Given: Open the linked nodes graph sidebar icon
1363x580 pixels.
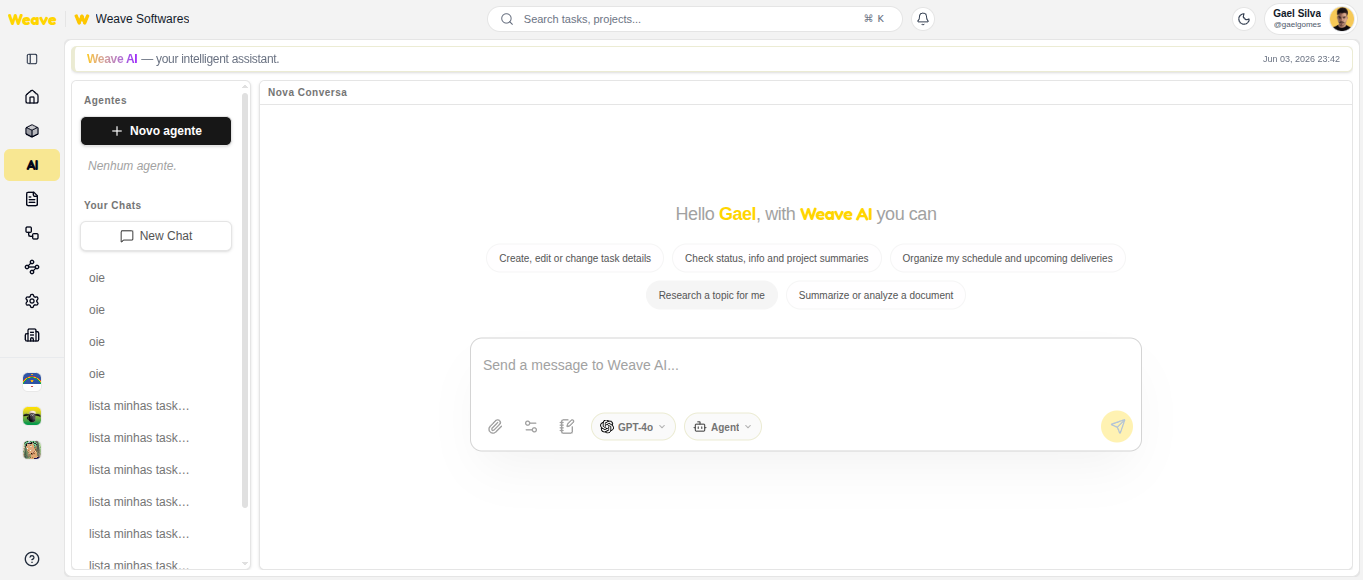Looking at the screenshot, I should [32, 267].
